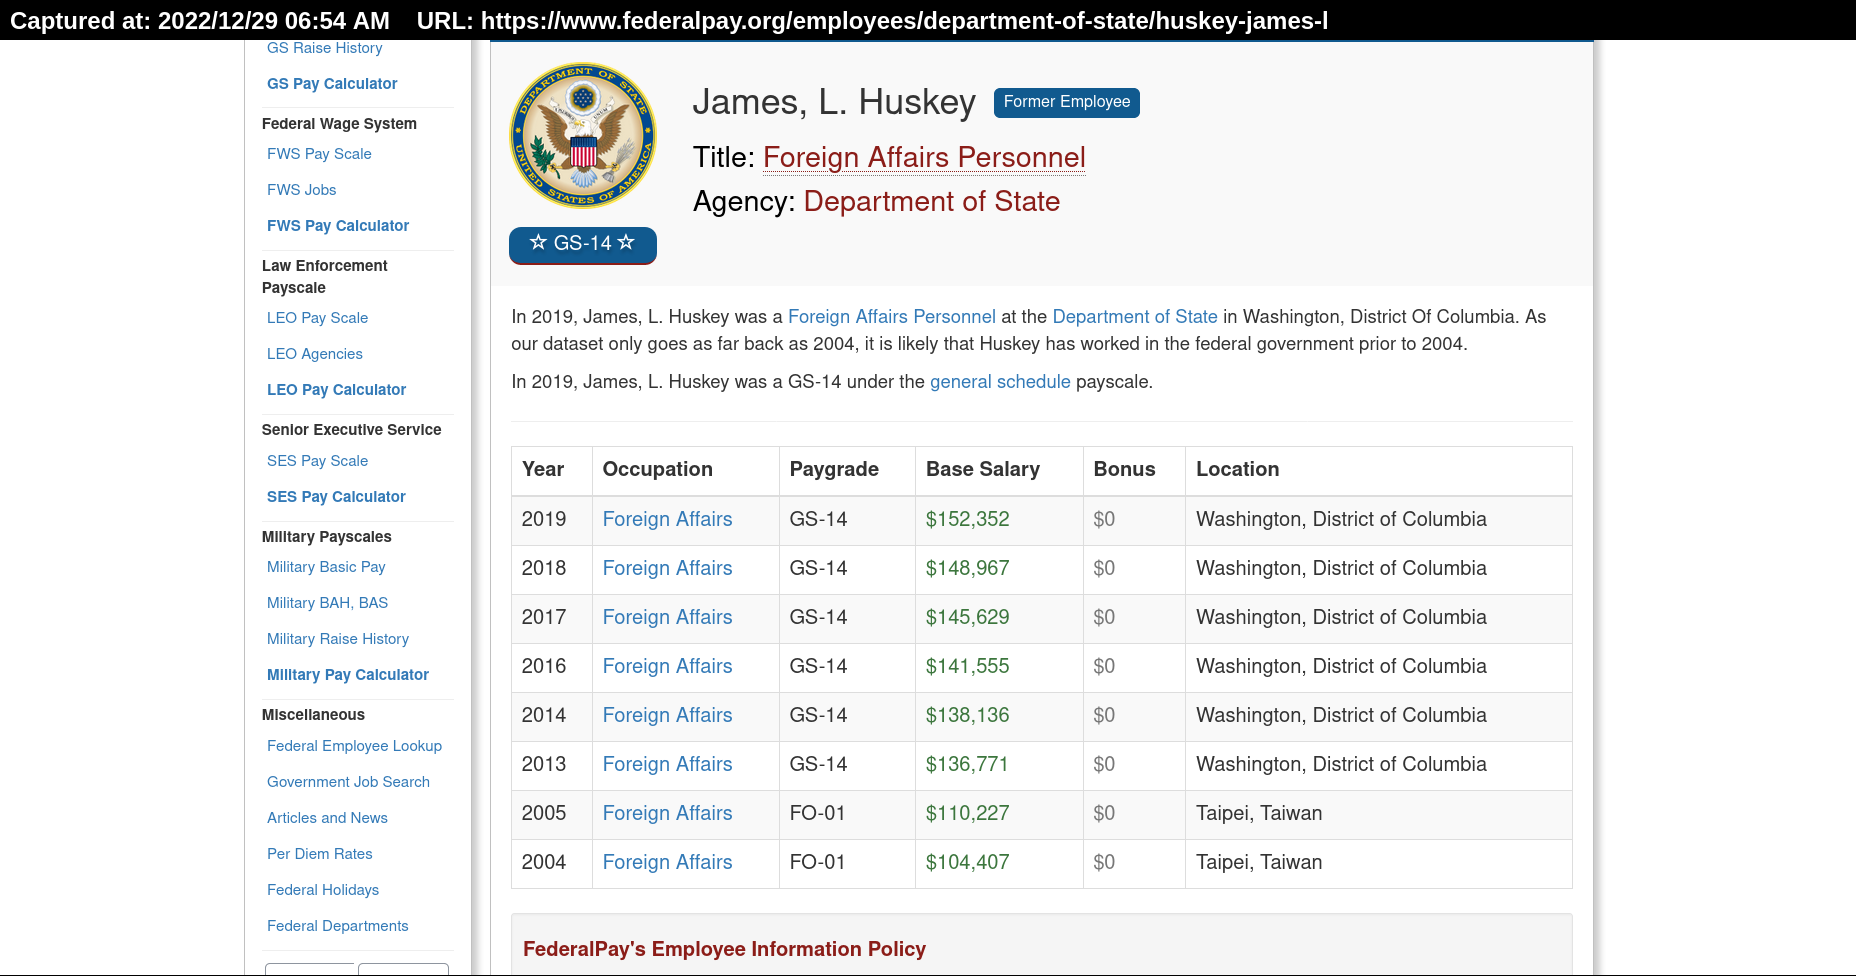Select the $136,771 salary value
The image size is (1856, 976).
[967, 765]
